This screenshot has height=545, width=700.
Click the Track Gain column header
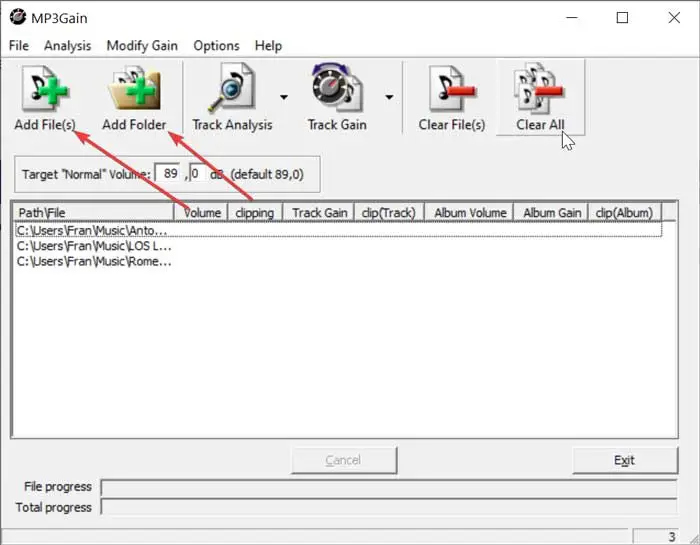[319, 212]
